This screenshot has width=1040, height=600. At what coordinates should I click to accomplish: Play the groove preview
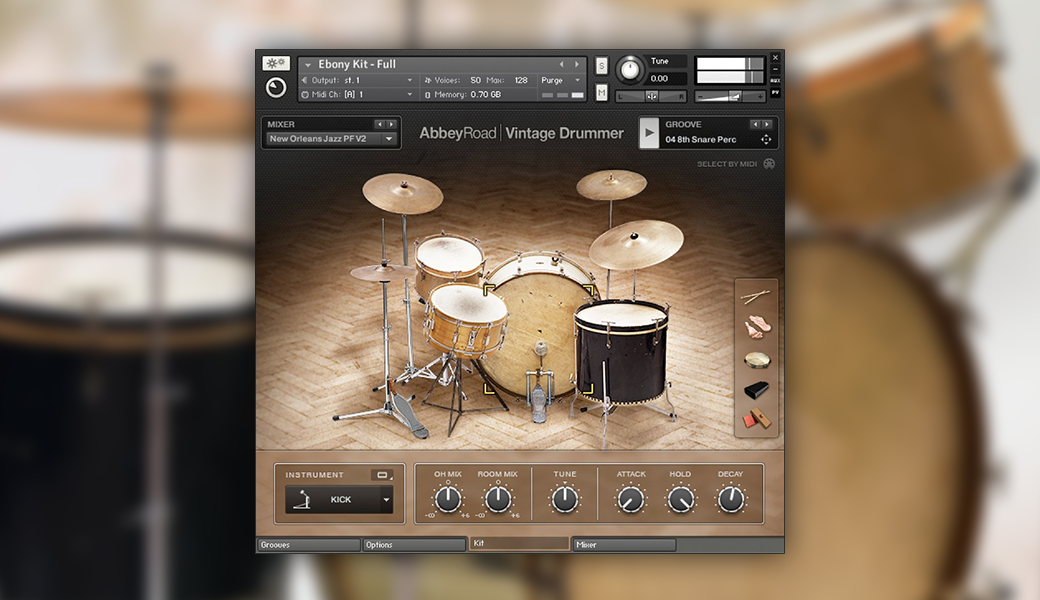649,133
